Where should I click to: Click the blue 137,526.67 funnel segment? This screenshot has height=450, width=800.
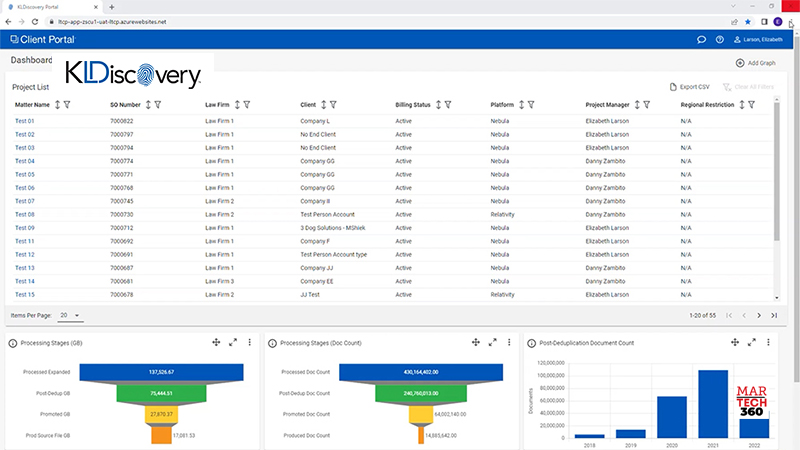(x=161, y=372)
